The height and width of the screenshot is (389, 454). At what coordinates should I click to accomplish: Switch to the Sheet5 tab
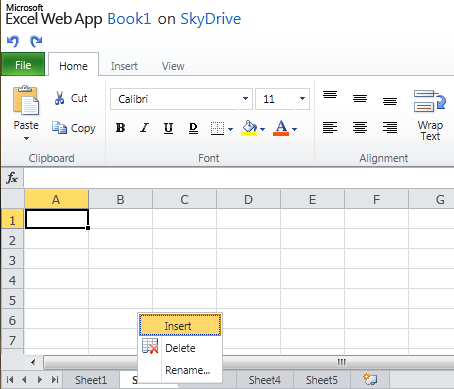(322, 380)
